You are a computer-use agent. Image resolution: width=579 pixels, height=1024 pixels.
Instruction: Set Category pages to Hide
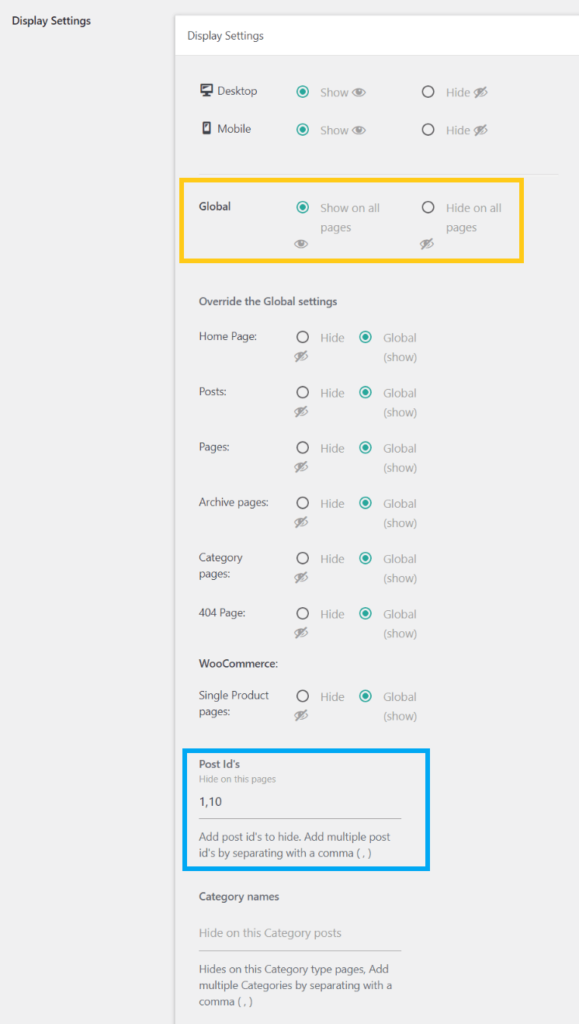(302, 558)
